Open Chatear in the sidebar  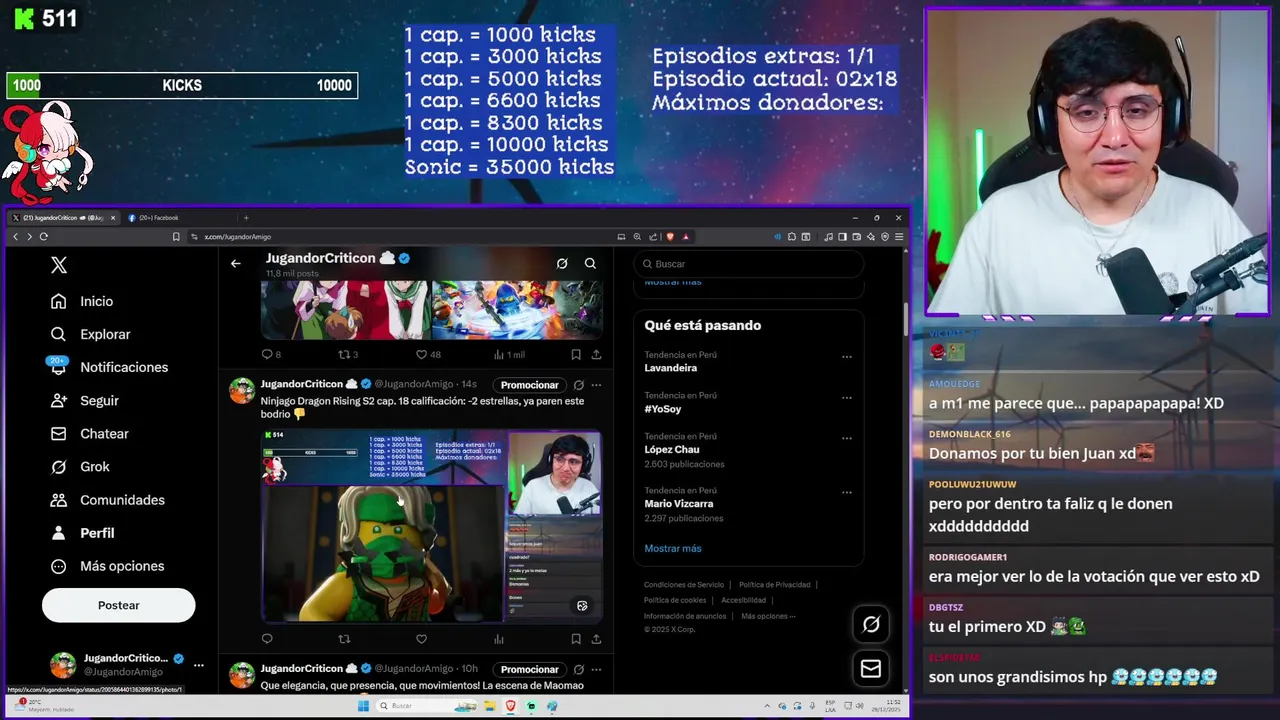tap(90, 433)
